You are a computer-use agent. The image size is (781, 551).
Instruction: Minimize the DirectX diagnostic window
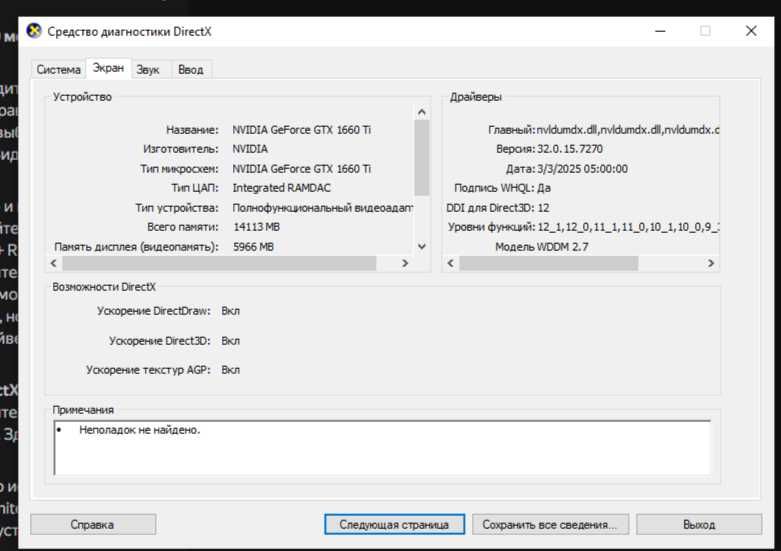click(660, 31)
